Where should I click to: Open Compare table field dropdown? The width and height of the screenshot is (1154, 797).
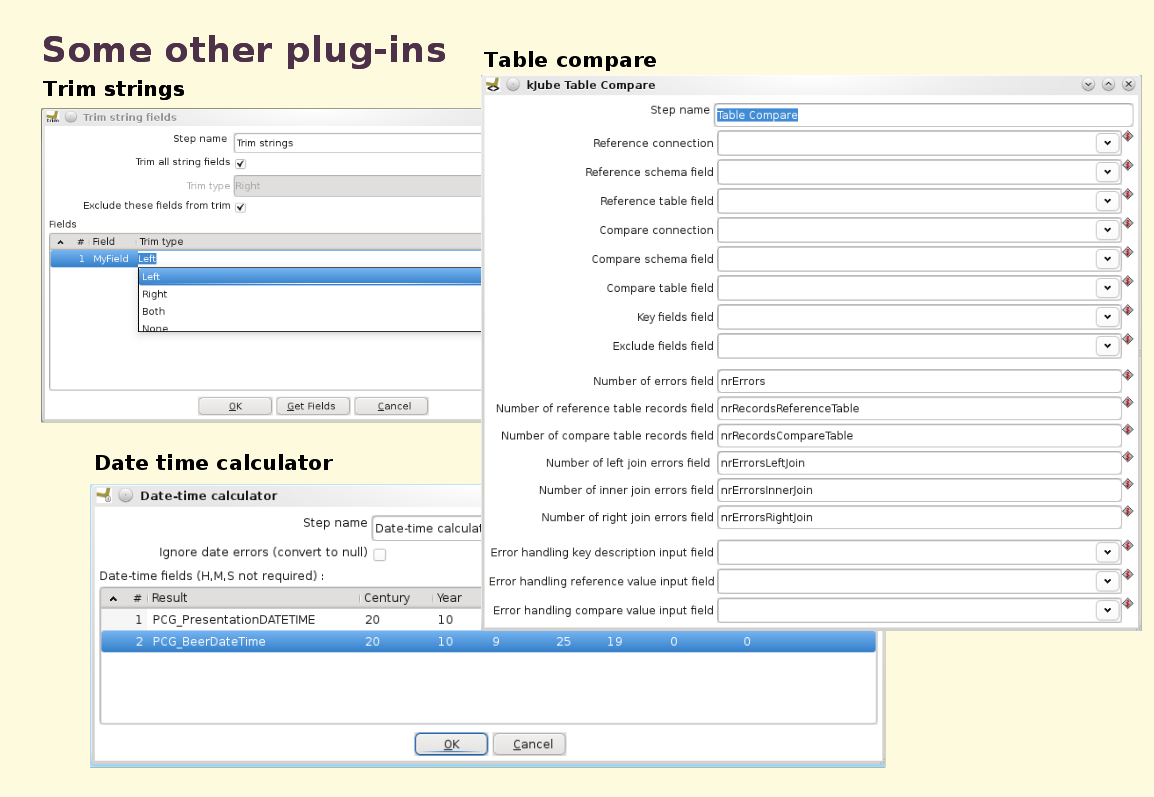pos(1108,288)
